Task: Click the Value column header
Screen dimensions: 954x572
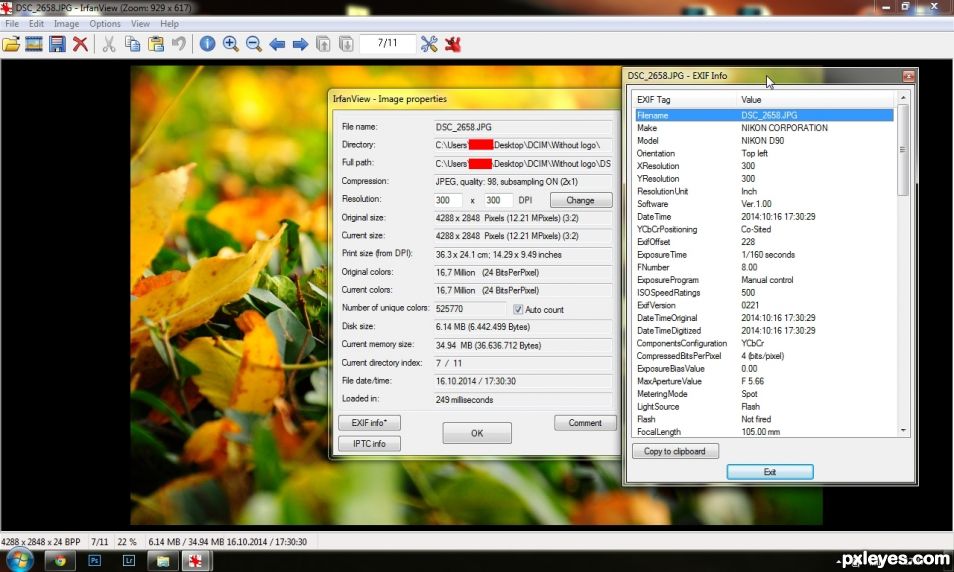Action: click(x=816, y=99)
